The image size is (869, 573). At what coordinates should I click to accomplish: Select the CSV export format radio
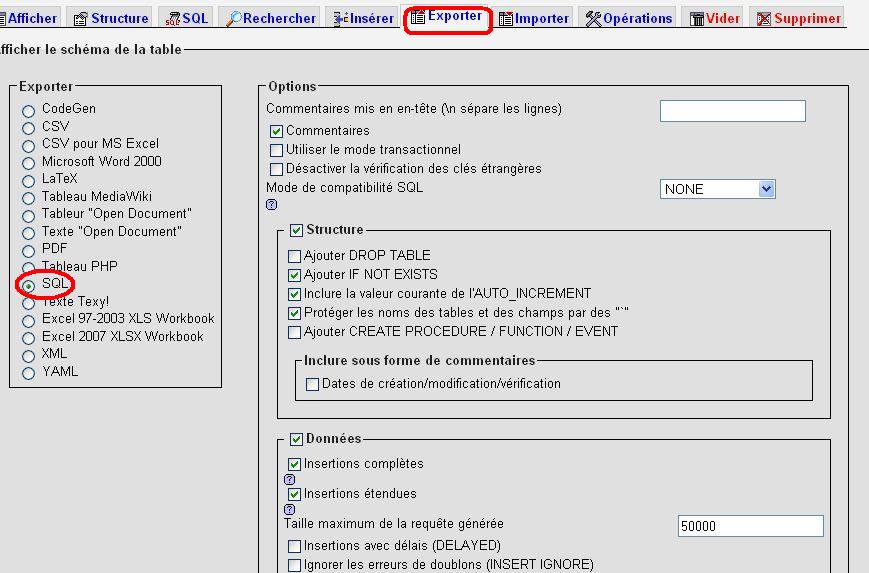click(29, 128)
